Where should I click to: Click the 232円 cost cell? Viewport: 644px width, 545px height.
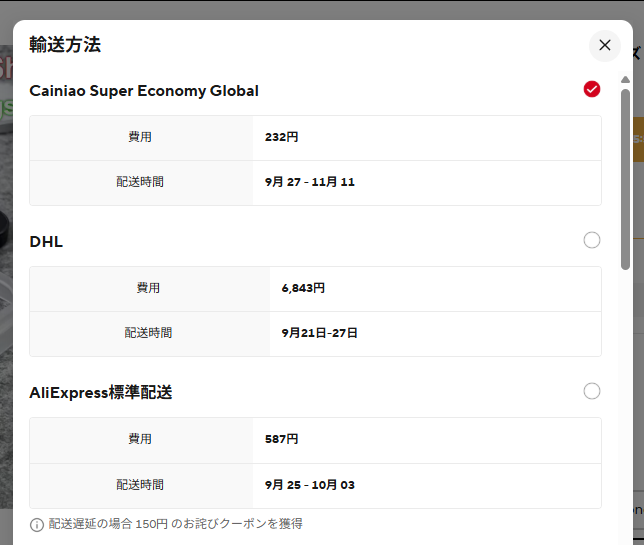[x=282, y=137]
